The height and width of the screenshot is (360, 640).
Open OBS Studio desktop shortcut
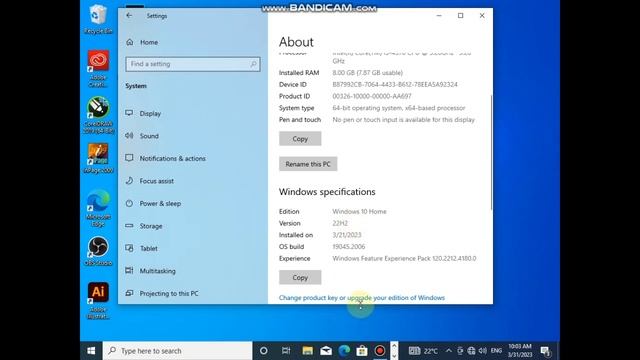click(98, 251)
